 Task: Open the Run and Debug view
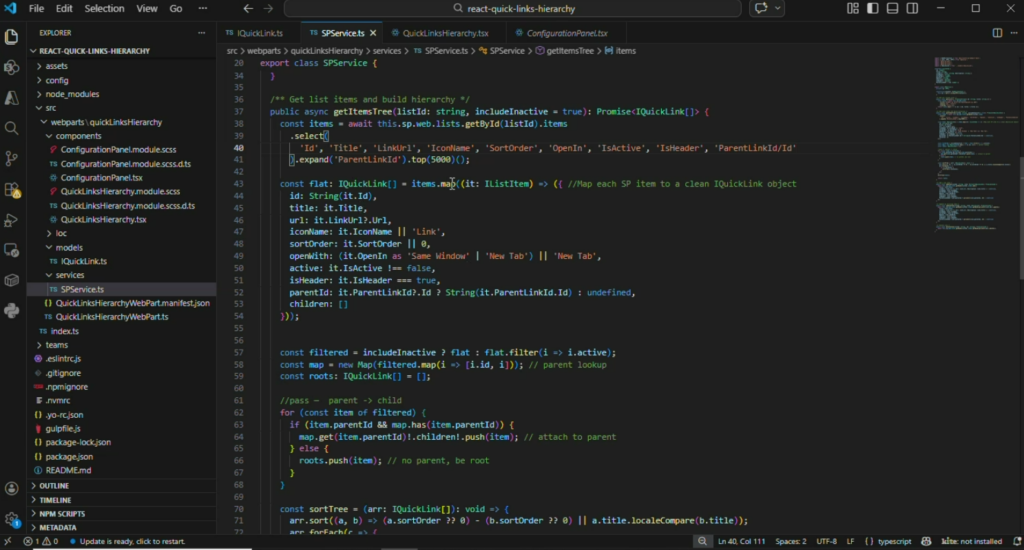(12, 220)
